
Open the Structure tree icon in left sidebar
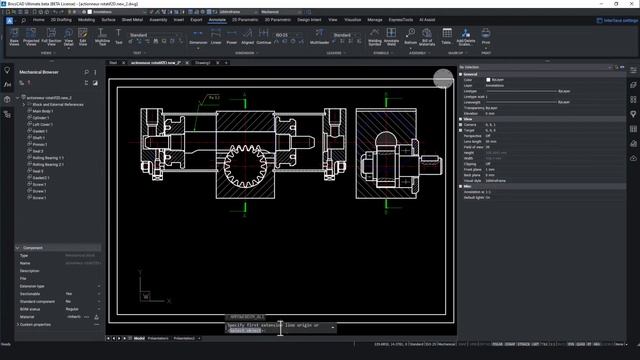(7, 114)
